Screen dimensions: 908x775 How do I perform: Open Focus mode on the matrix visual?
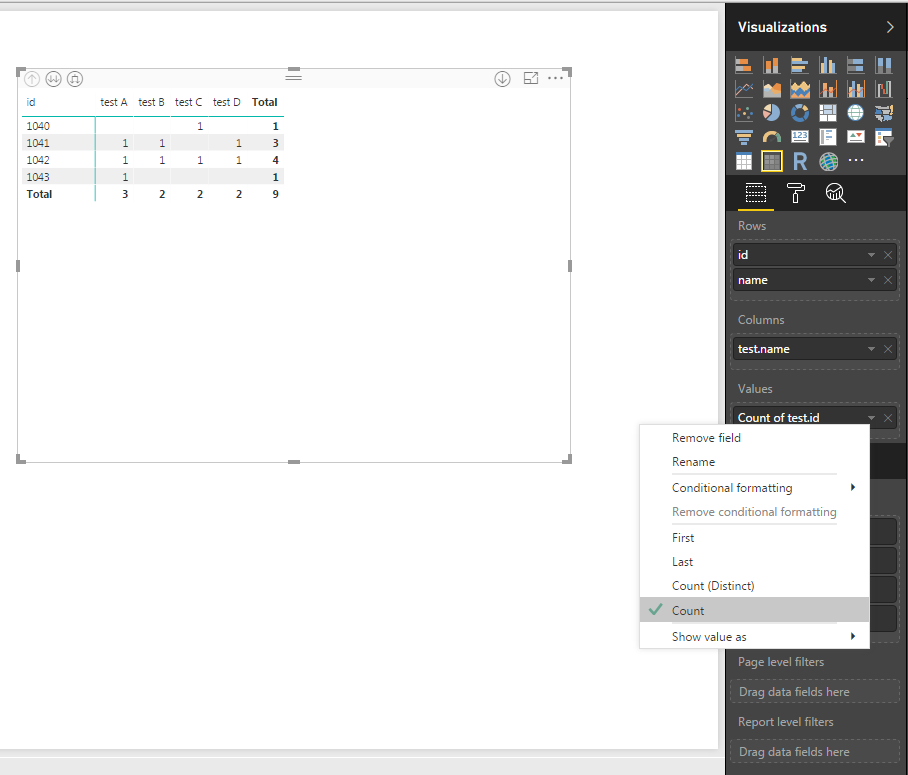coord(531,78)
